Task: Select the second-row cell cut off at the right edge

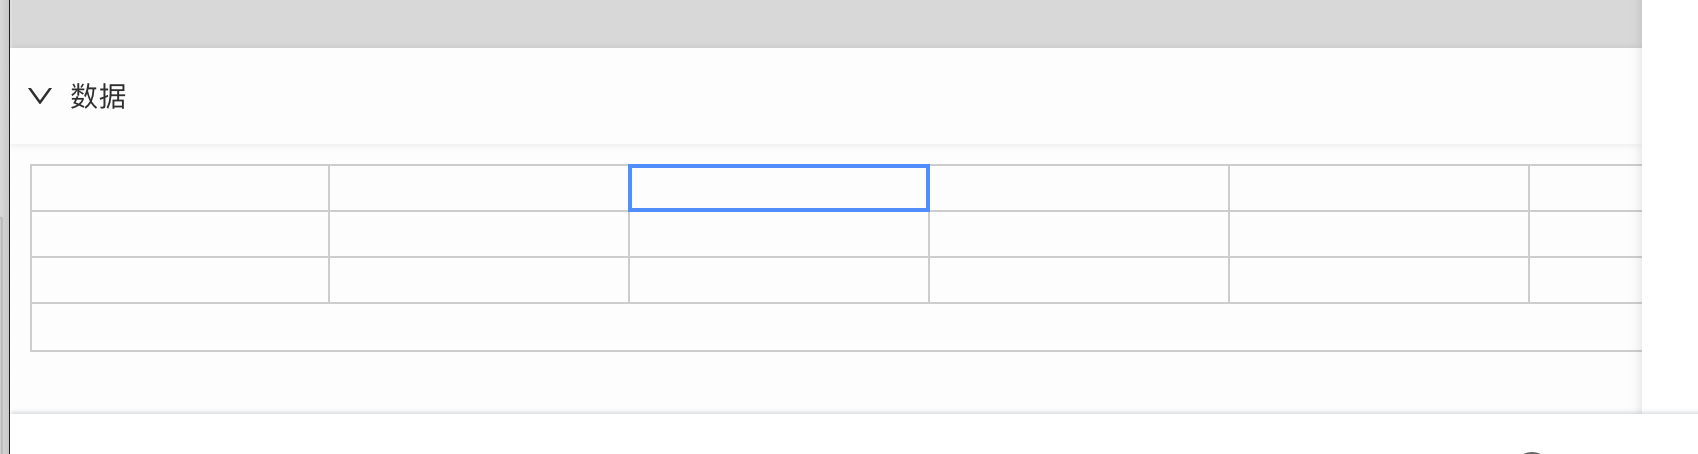Action: (1586, 234)
